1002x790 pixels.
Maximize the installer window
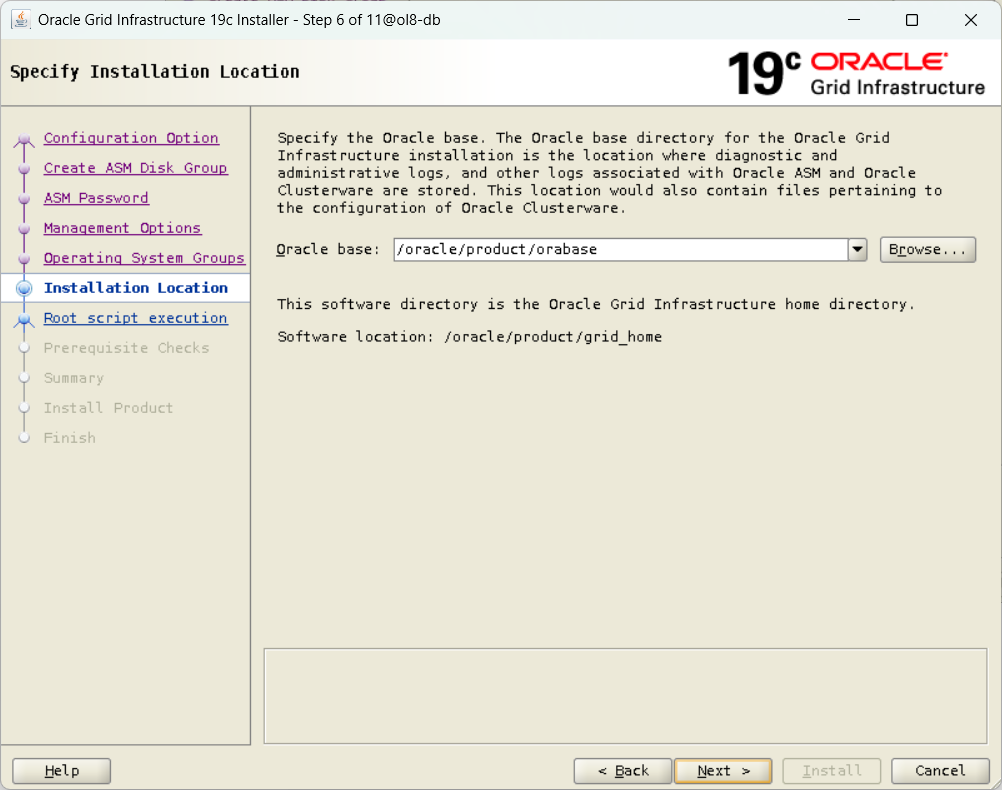click(912, 20)
